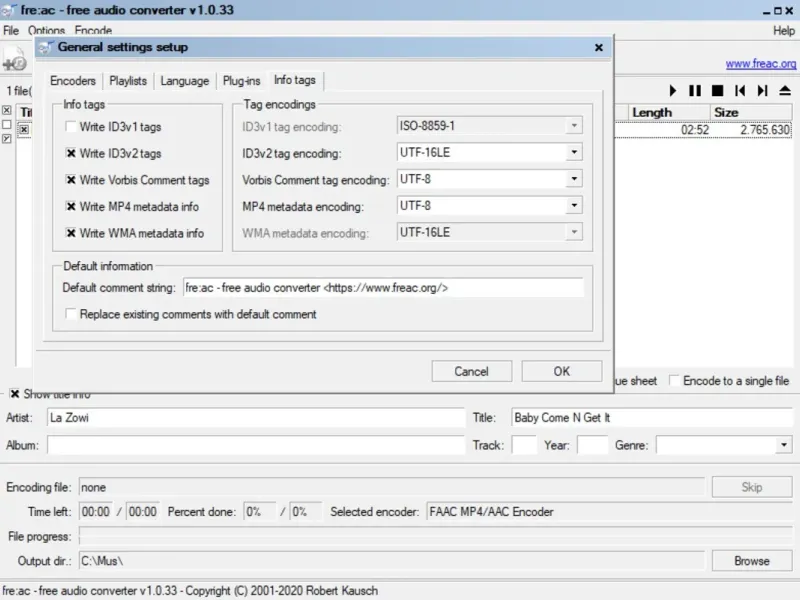Open the File menu
The width and height of the screenshot is (800, 600).
point(11,30)
